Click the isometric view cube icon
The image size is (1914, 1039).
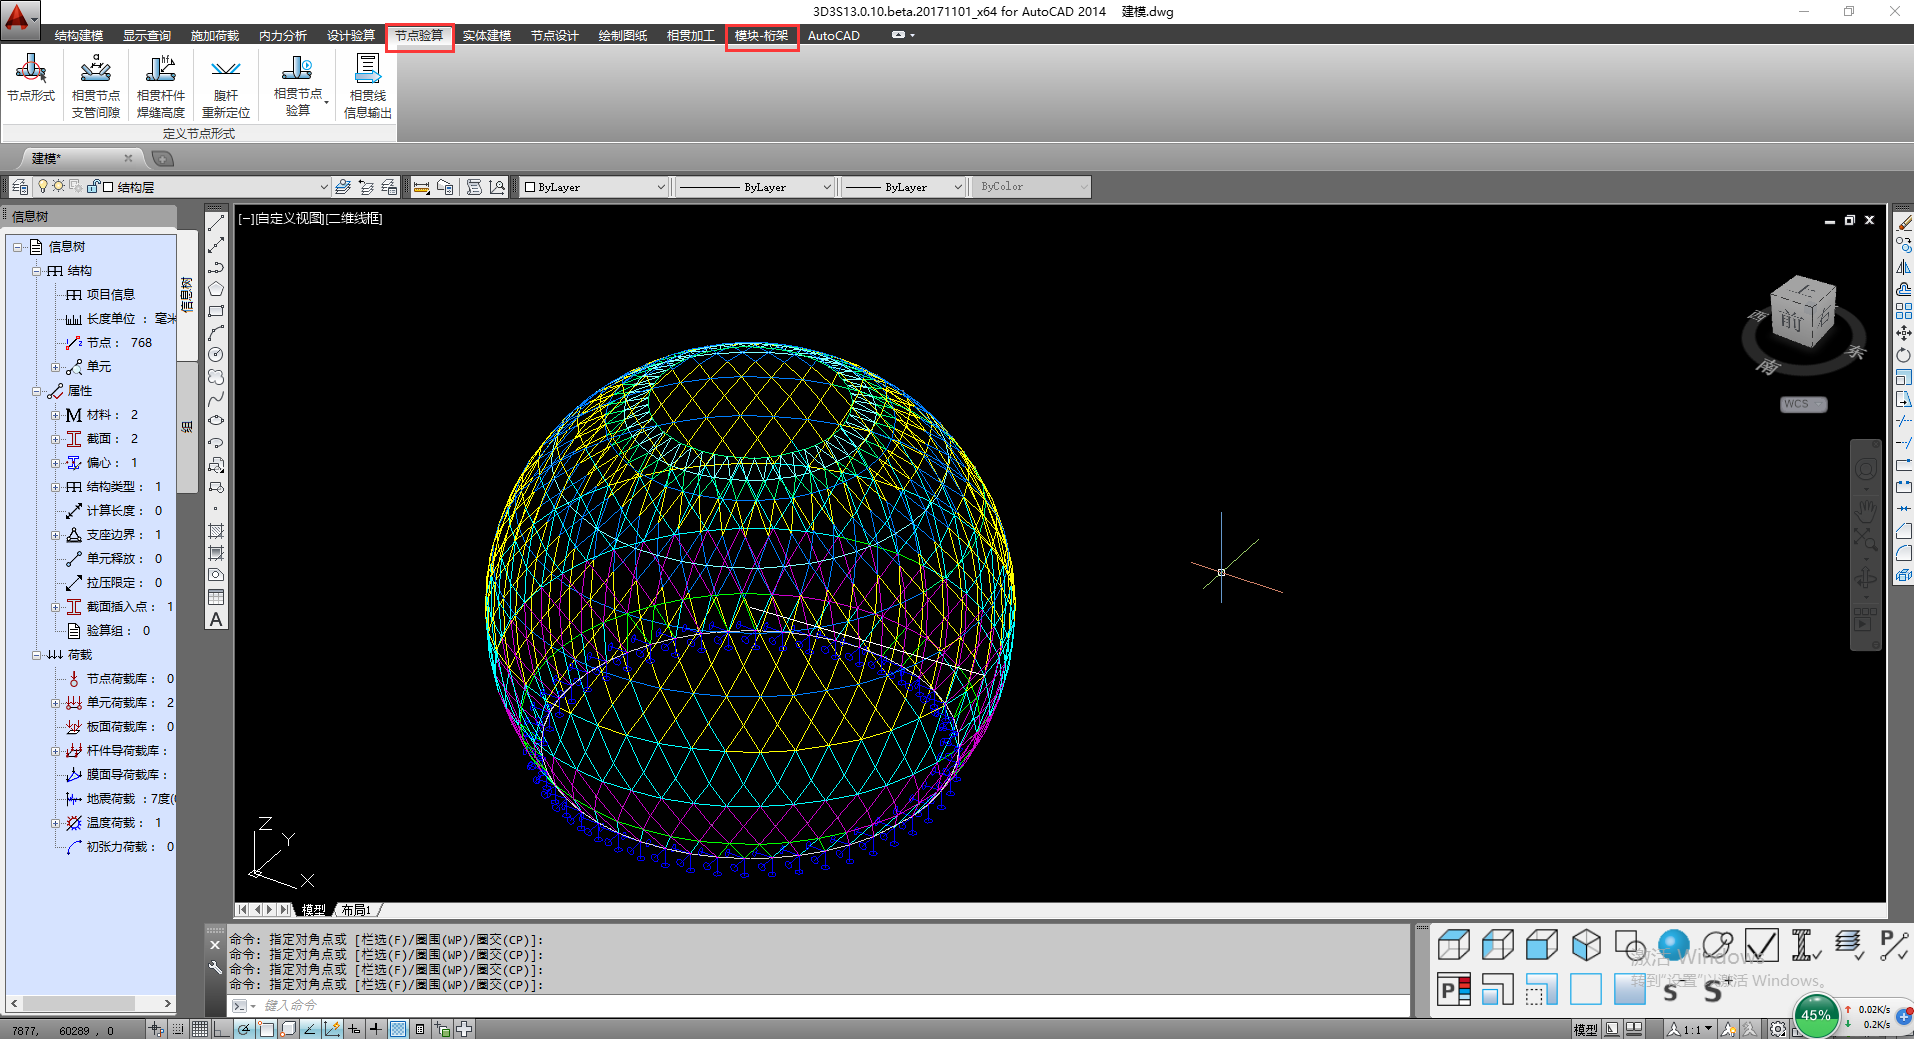pyautogui.click(x=1586, y=945)
